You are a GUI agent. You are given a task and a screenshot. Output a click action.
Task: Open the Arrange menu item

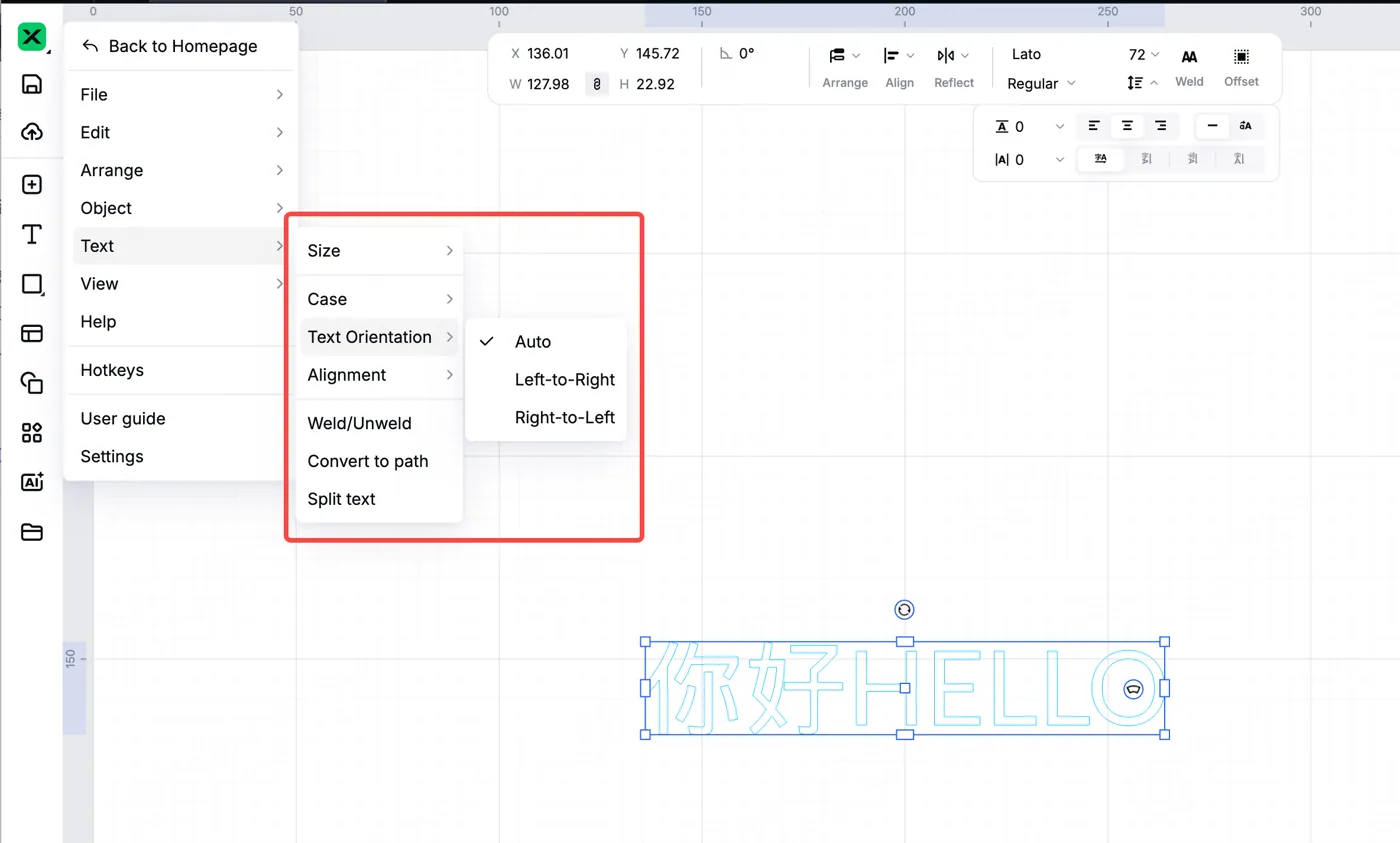(x=181, y=170)
